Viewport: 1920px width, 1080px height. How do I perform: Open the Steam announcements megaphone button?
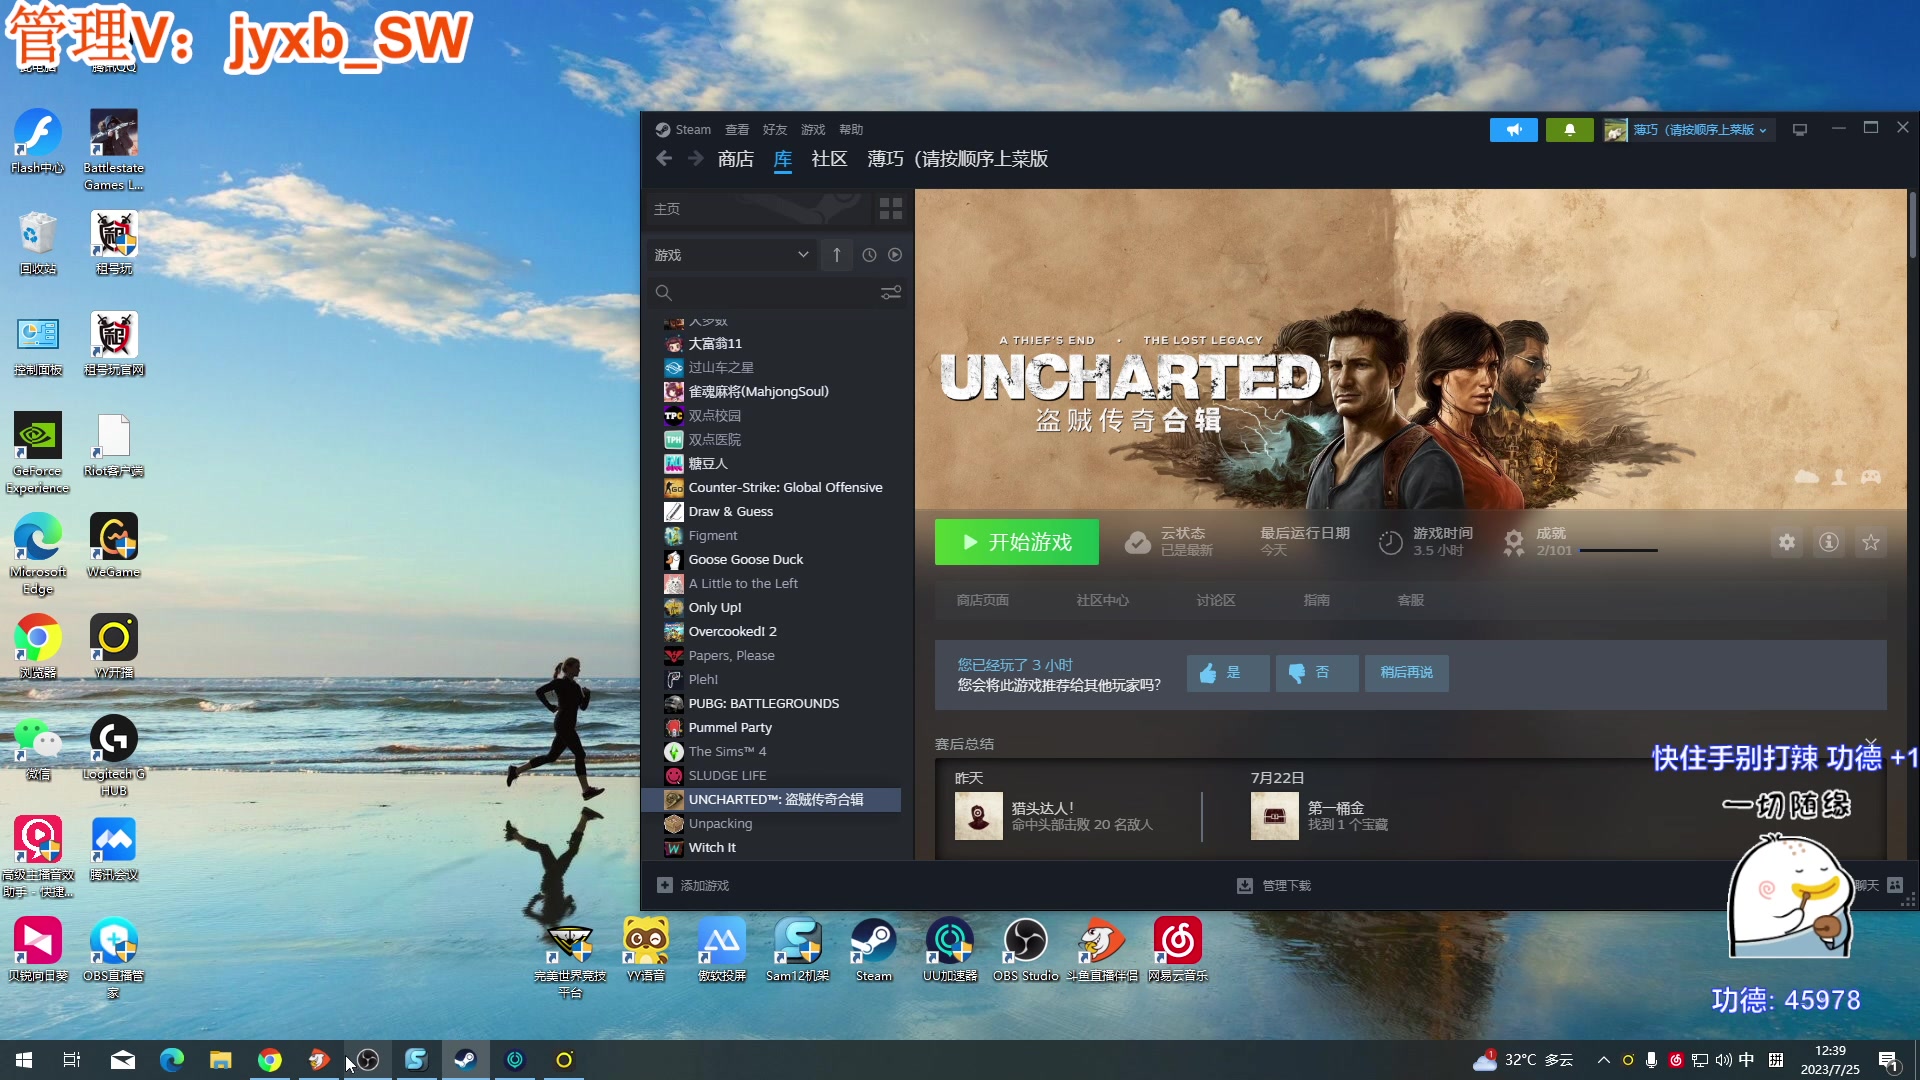[x=1514, y=130]
